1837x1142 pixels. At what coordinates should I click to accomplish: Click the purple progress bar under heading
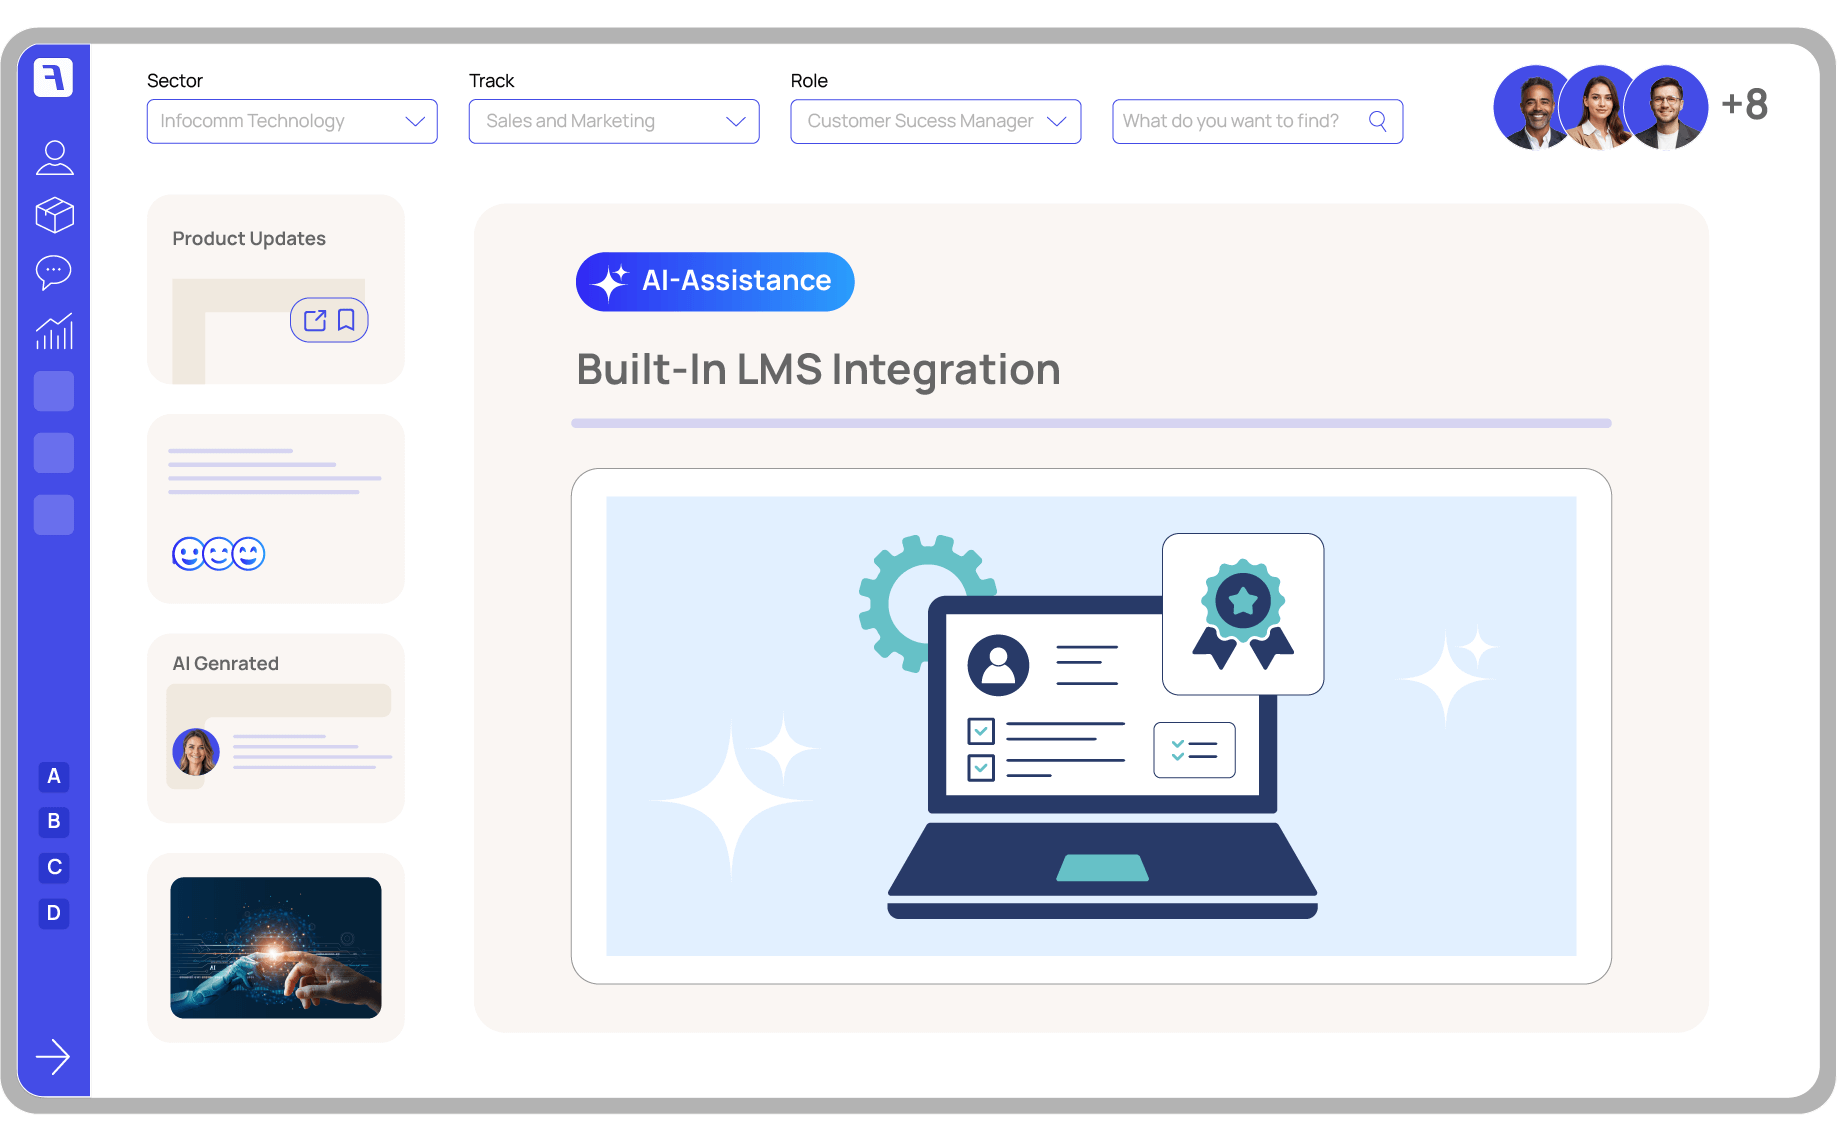[1090, 423]
